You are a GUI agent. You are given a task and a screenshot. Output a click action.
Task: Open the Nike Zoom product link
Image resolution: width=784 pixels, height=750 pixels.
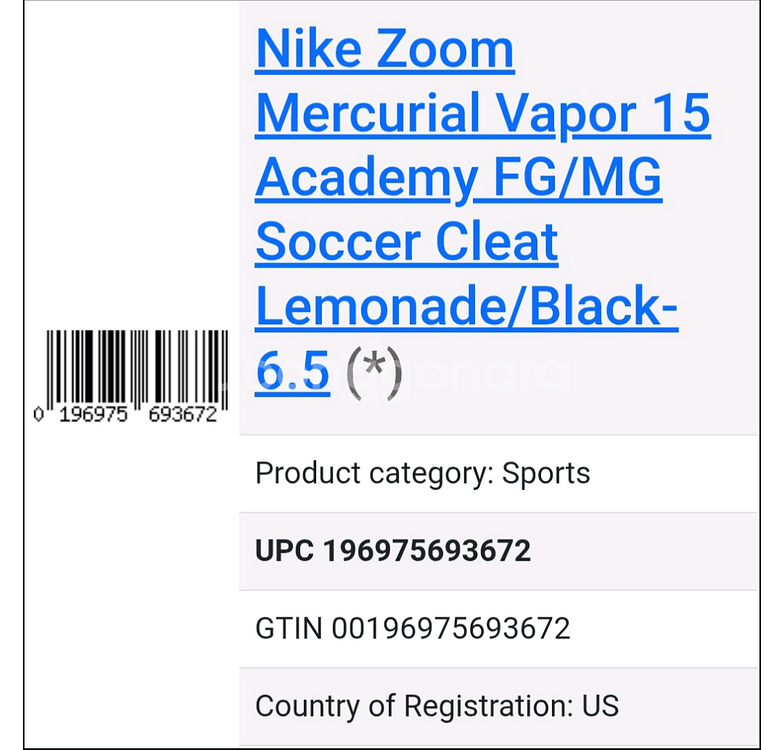[x=385, y=50]
